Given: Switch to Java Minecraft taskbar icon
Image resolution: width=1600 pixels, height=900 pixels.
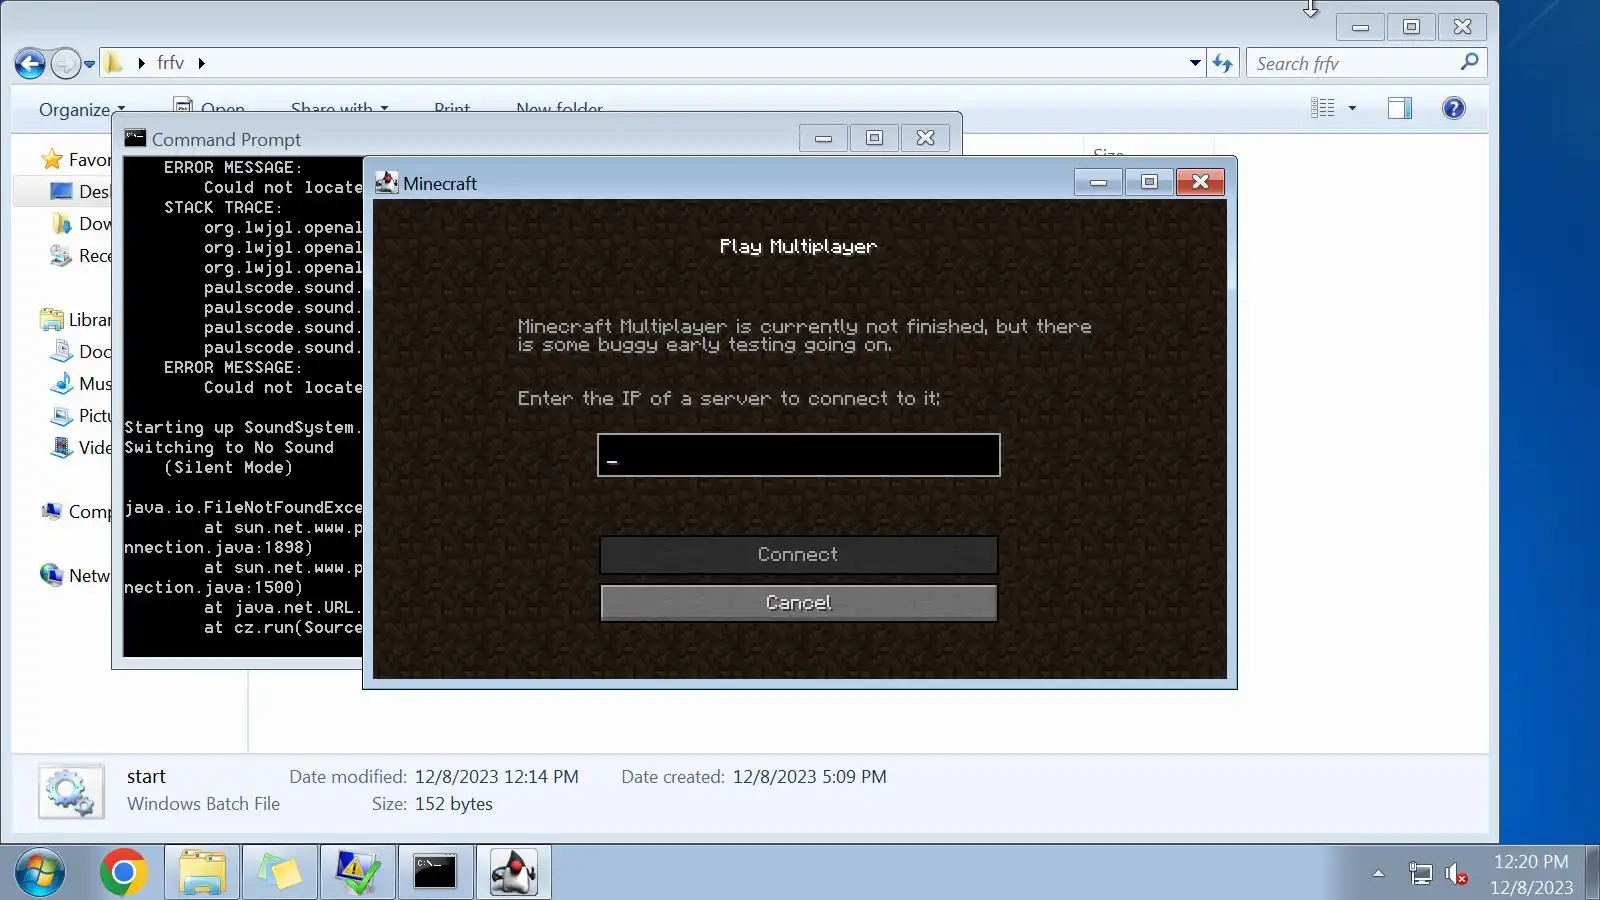Looking at the screenshot, I should [513, 873].
